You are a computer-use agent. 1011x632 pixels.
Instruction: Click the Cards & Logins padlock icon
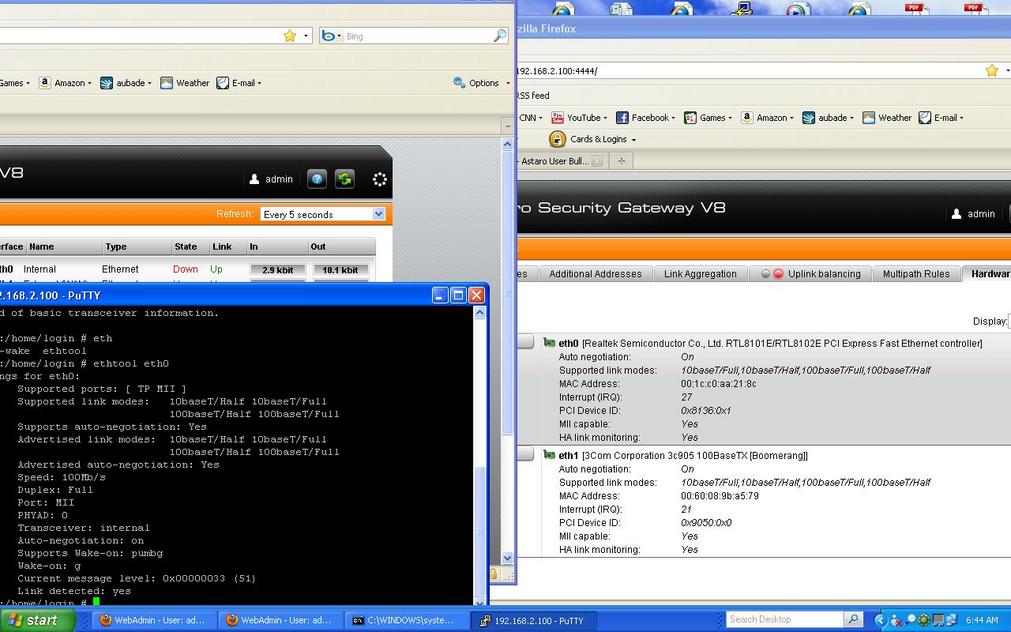pyautogui.click(x=558, y=139)
